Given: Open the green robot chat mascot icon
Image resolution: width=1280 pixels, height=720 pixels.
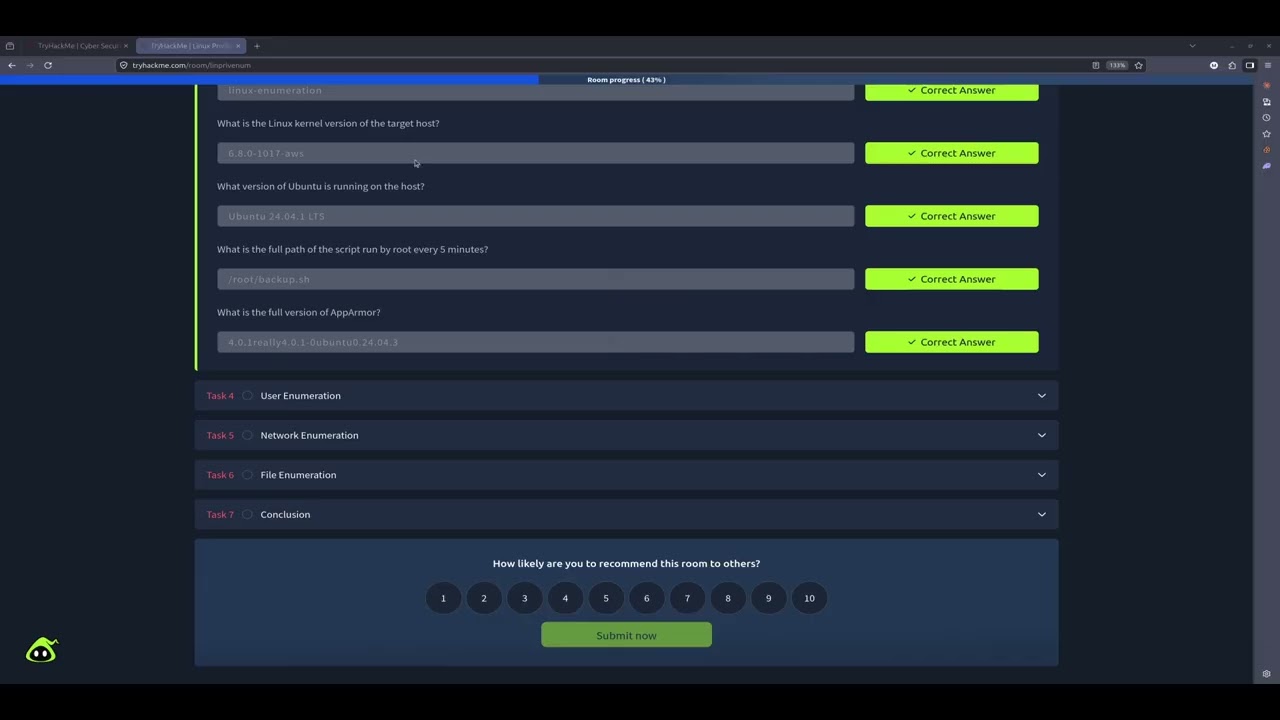Looking at the screenshot, I should (x=41, y=651).
